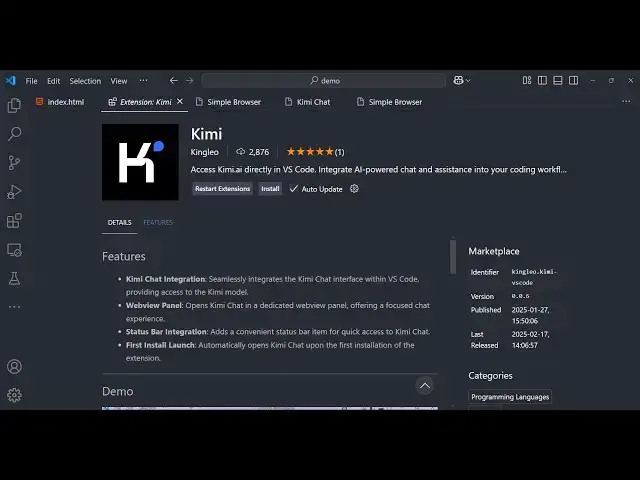Click the scroll-to-top chevron button
The image size is (640, 480).
pyautogui.click(x=425, y=386)
